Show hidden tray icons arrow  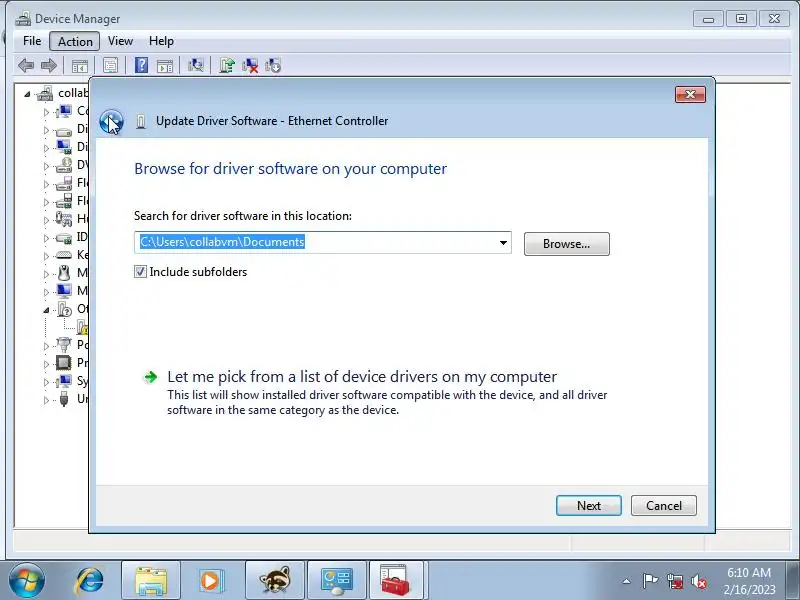tap(627, 581)
